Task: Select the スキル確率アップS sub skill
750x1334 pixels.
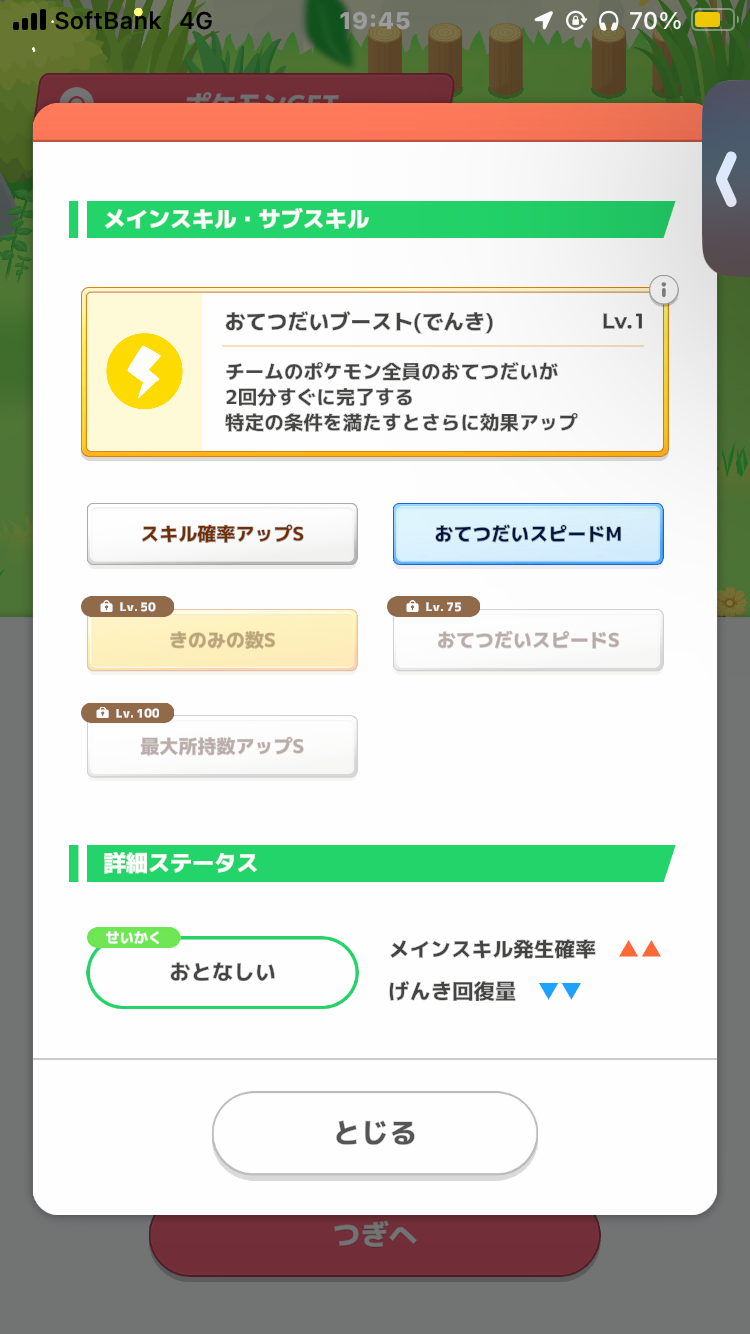Action: (x=222, y=534)
